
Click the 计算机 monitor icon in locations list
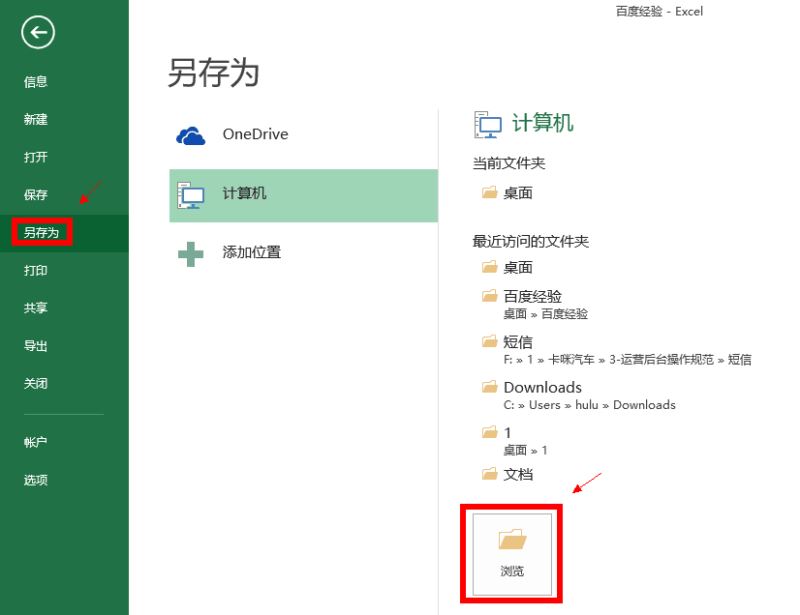tap(190, 194)
